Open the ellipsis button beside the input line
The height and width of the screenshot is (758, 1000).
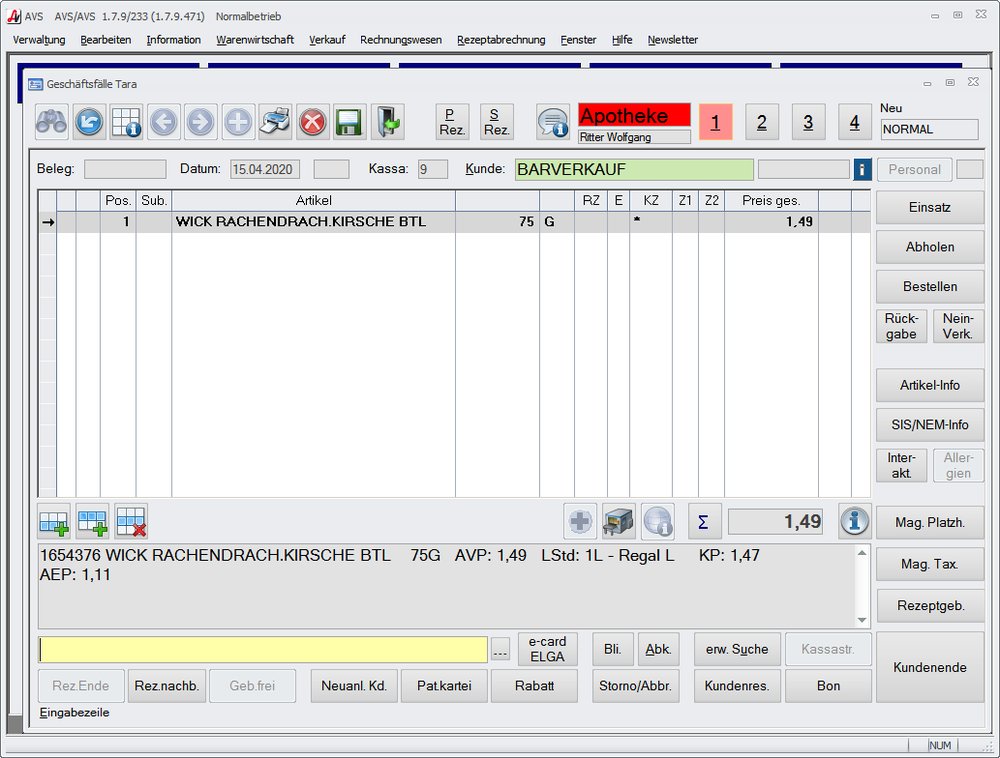point(501,650)
